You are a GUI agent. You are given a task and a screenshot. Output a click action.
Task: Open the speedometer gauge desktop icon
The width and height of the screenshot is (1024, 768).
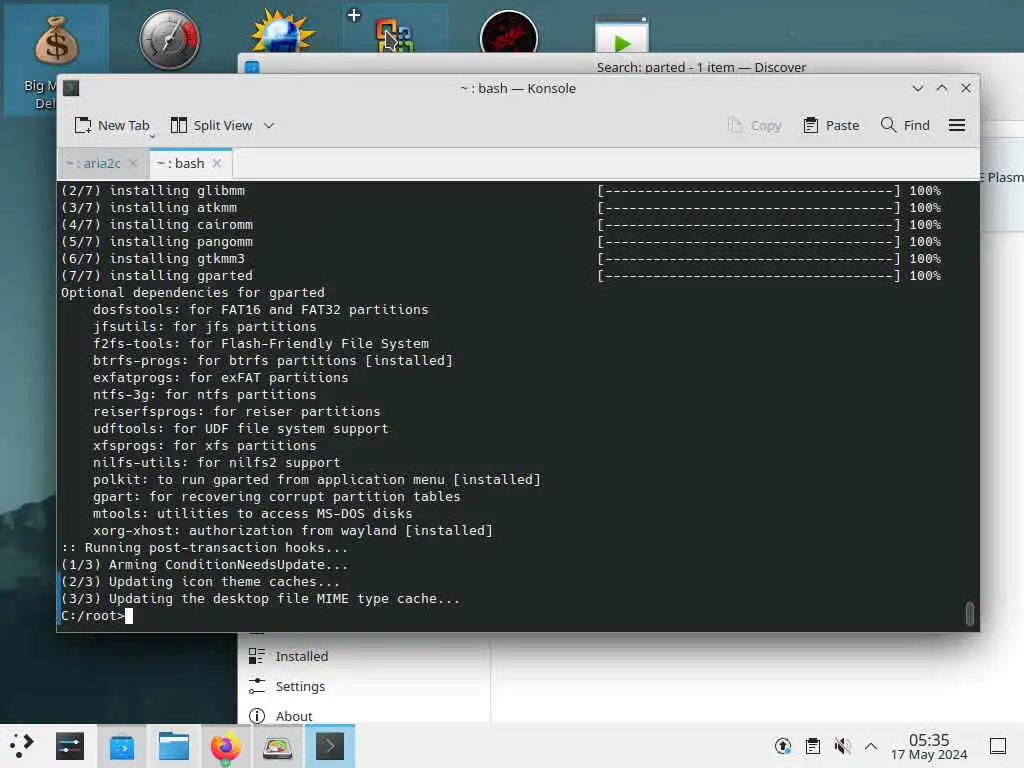click(169, 39)
